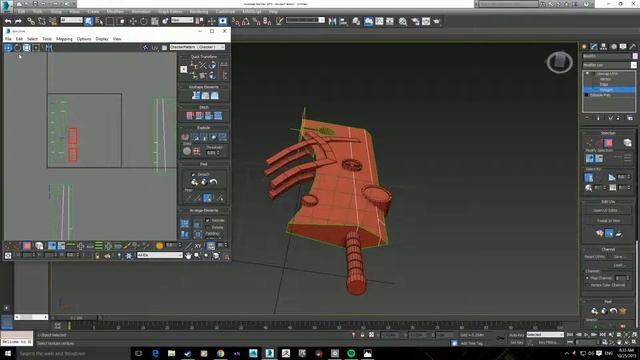This screenshot has height=360, width=640.
Task: Open the Options menu in Edit UVWs
Action: click(84, 39)
